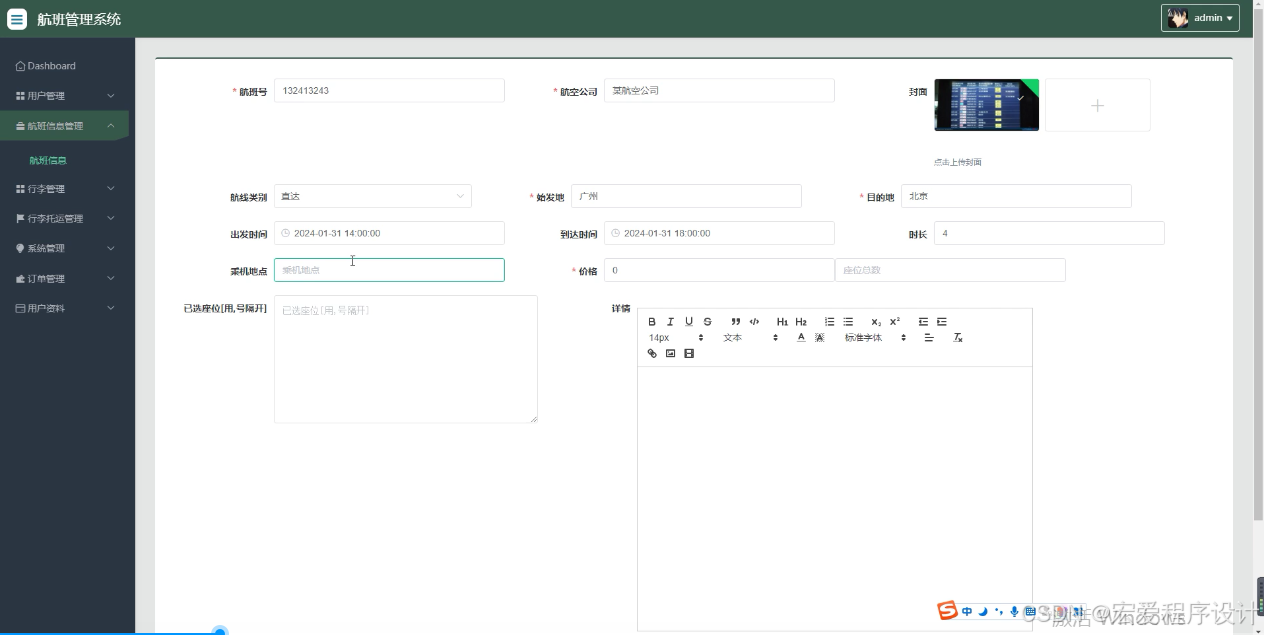The height and width of the screenshot is (635, 1264).
Task: Open the 标准字体 font dropdown
Action: 875,338
